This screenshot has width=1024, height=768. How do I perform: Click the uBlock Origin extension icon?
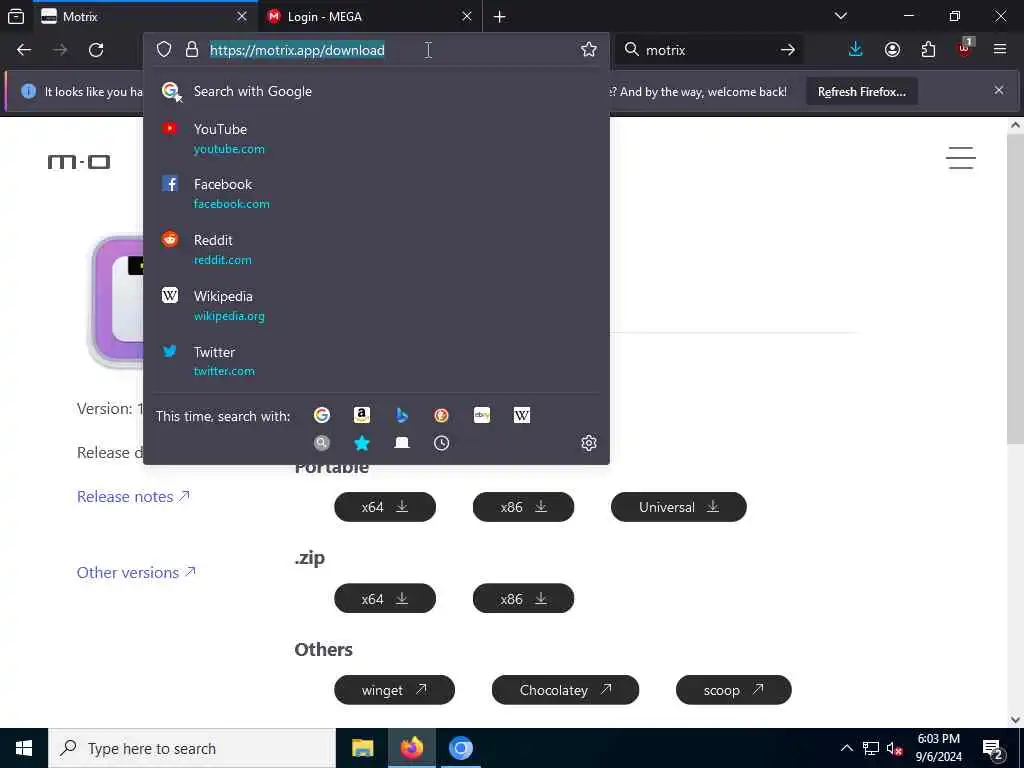point(965,49)
